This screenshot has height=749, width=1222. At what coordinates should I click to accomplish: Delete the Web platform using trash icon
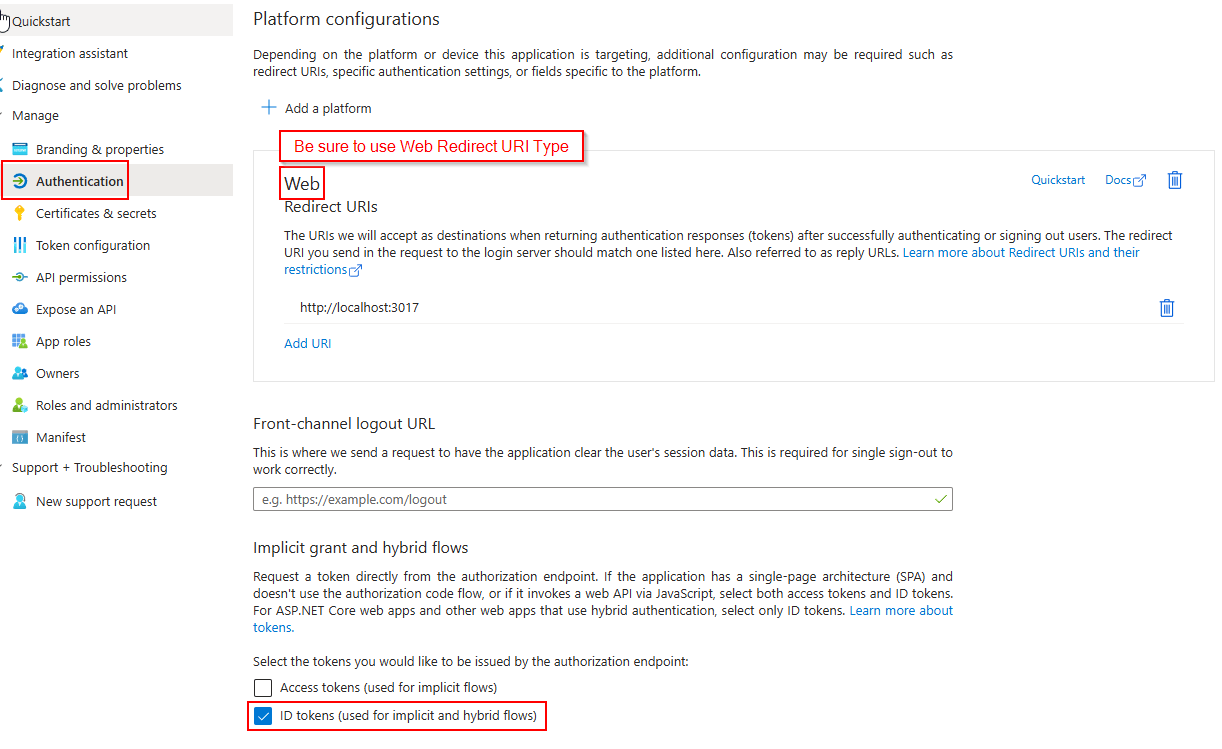click(1175, 180)
